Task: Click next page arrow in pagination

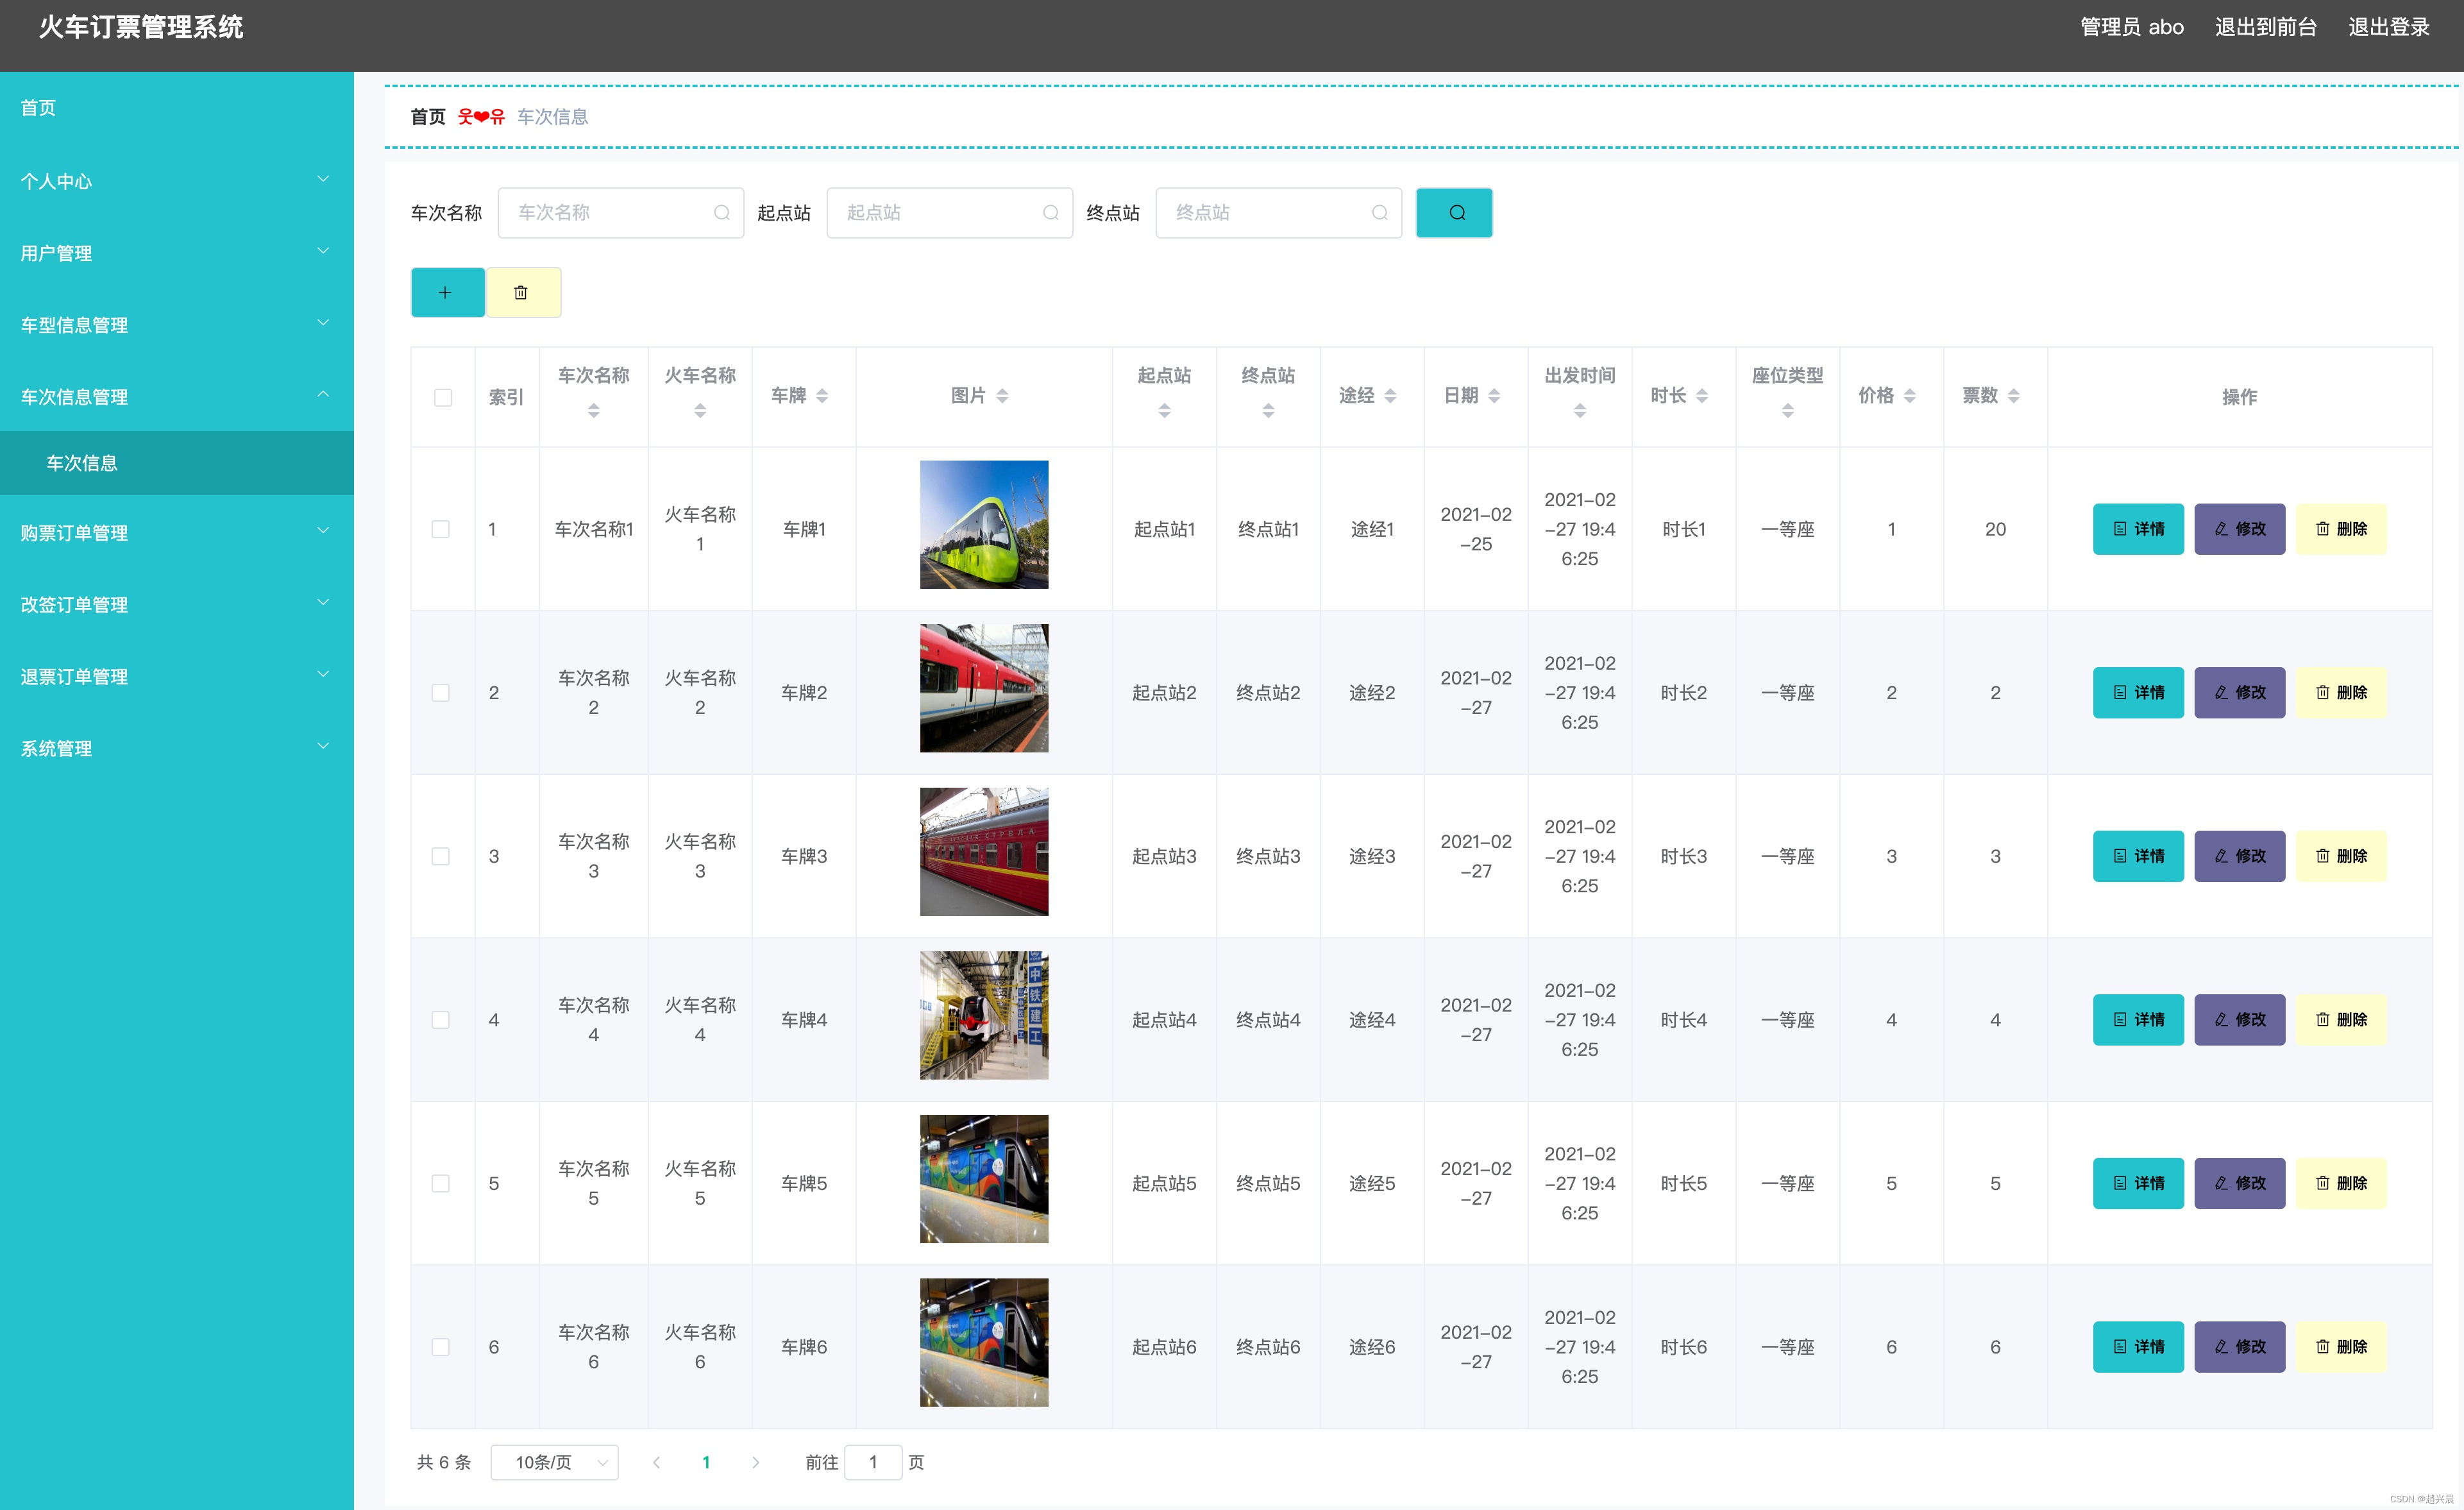Action: pyautogui.click(x=755, y=1462)
